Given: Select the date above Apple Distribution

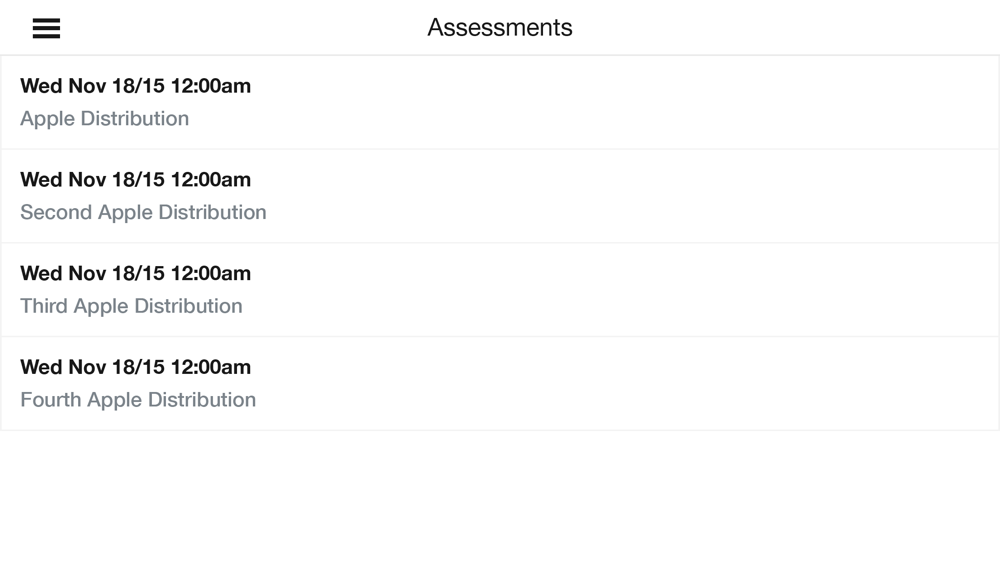Looking at the screenshot, I should [x=135, y=85].
